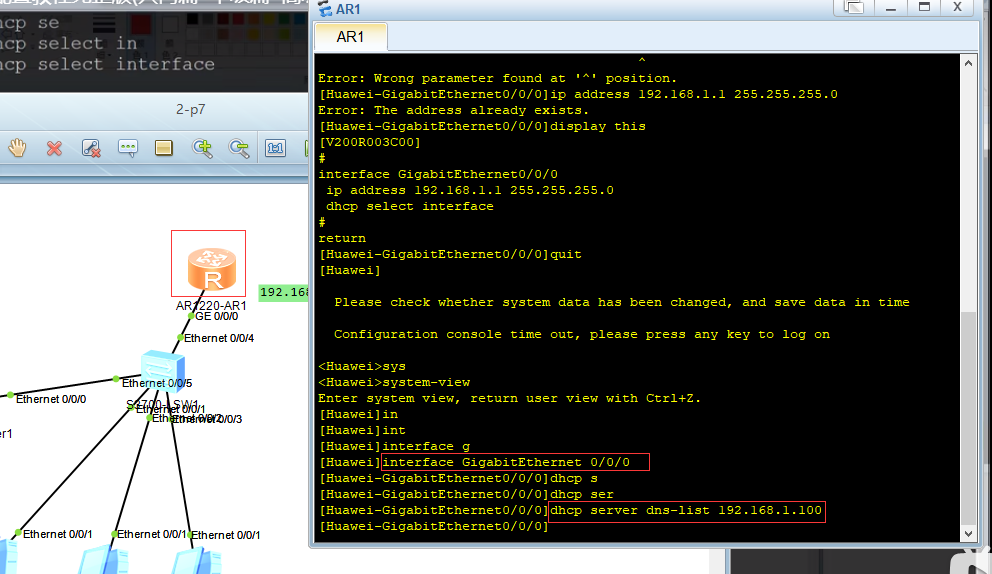Click the AR1 window restore panes icon
The height and width of the screenshot is (574, 992).
[853, 7]
